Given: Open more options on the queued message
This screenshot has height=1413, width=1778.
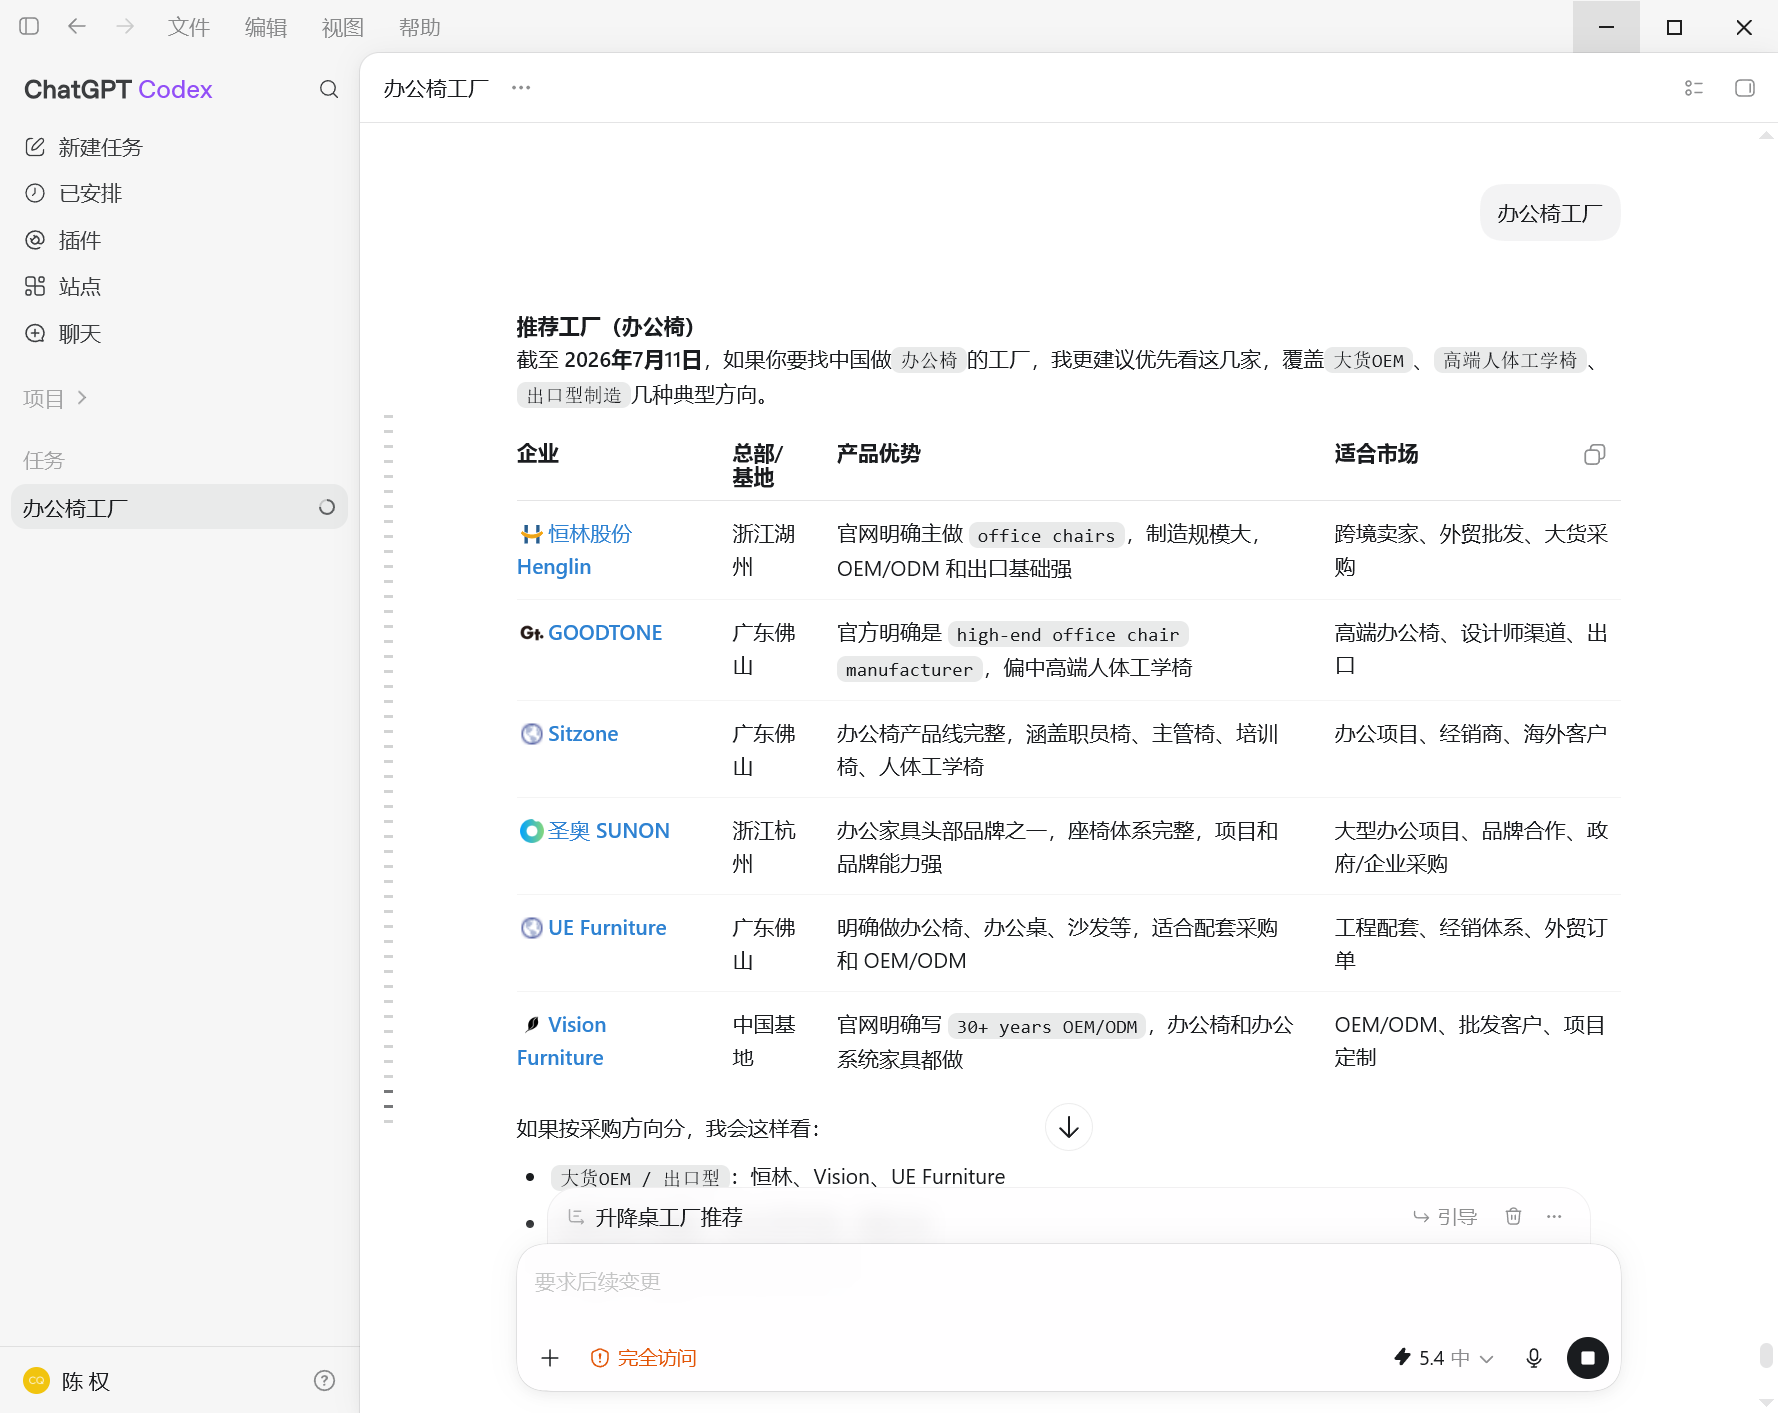Looking at the screenshot, I should [x=1554, y=1217].
